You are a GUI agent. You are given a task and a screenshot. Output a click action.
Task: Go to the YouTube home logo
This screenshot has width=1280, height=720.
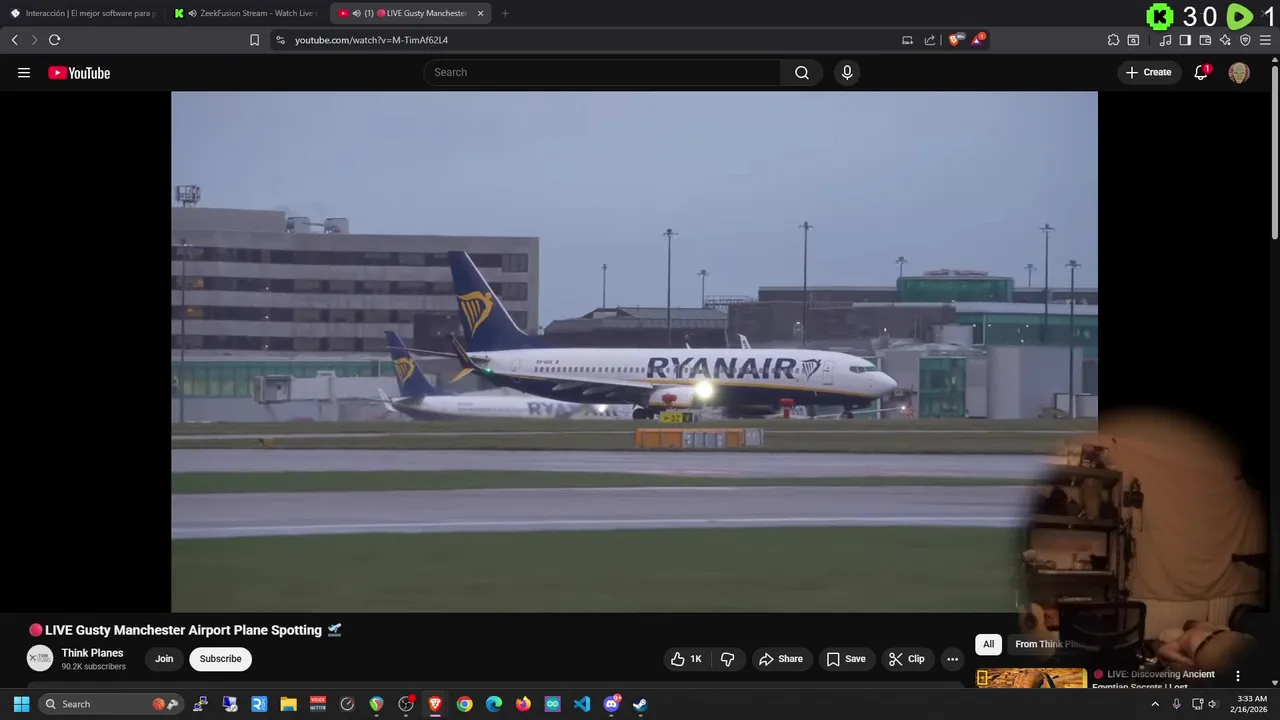(79, 72)
